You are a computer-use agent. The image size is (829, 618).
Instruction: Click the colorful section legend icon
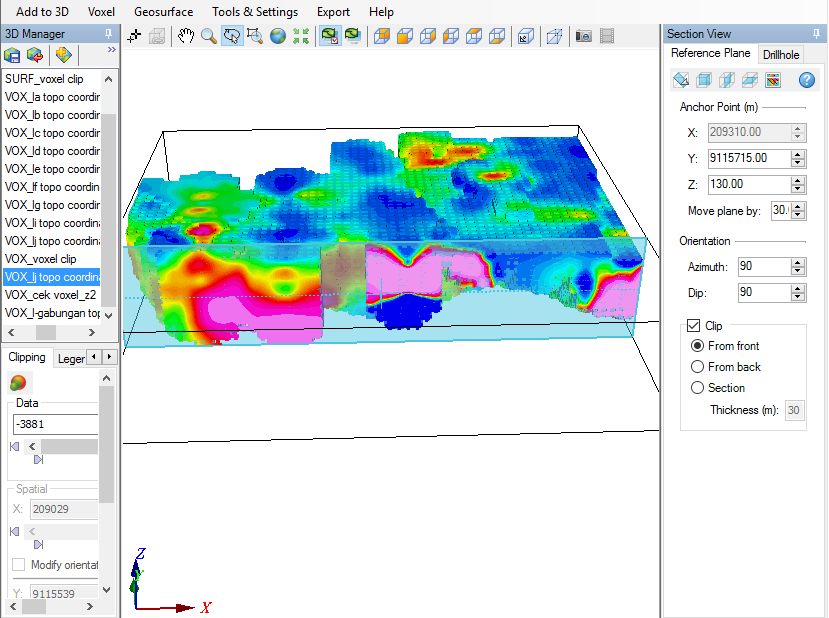[772, 80]
